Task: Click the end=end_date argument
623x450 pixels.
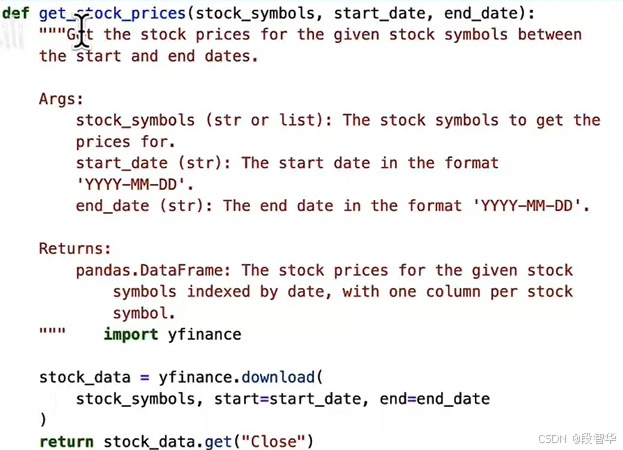Action: (435, 399)
